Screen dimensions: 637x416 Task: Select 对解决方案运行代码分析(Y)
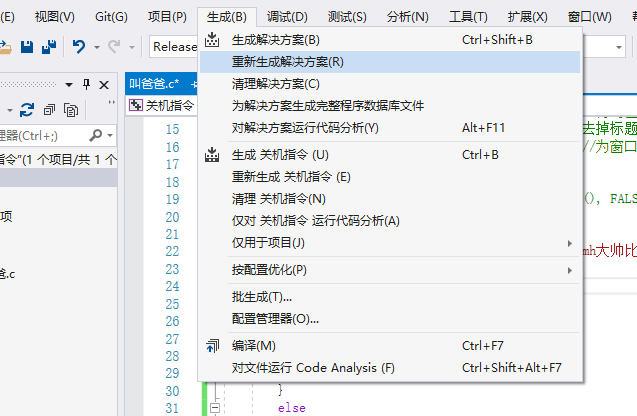coord(390,128)
